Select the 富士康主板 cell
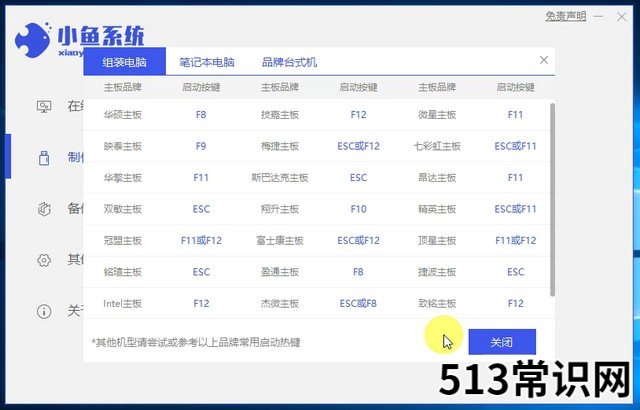The height and width of the screenshot is (410, 640). (x=280, y=240)
